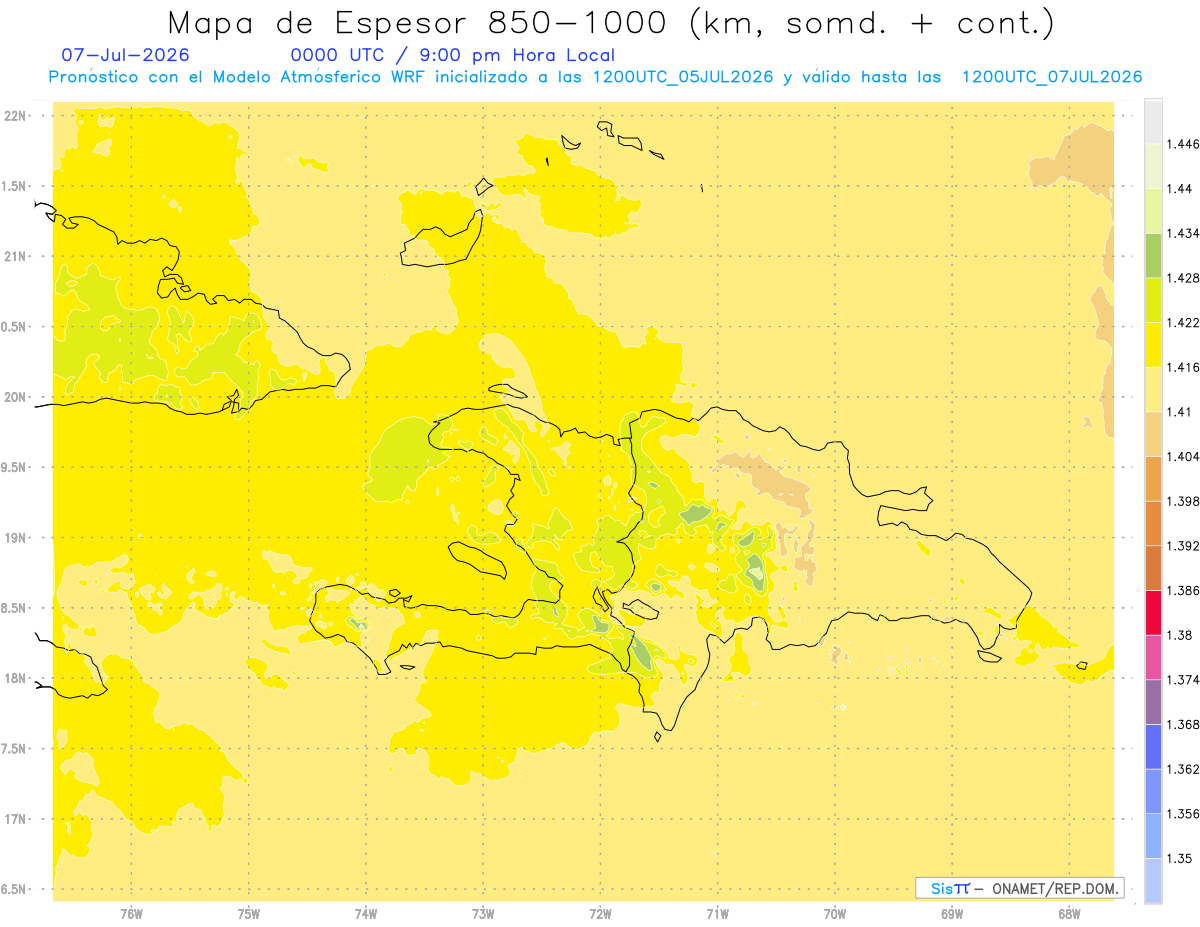Viewport: 1200px width, 927px height.
Task: Select the purple 1.368–1.374 legend band
Action: pos(1153,701)
